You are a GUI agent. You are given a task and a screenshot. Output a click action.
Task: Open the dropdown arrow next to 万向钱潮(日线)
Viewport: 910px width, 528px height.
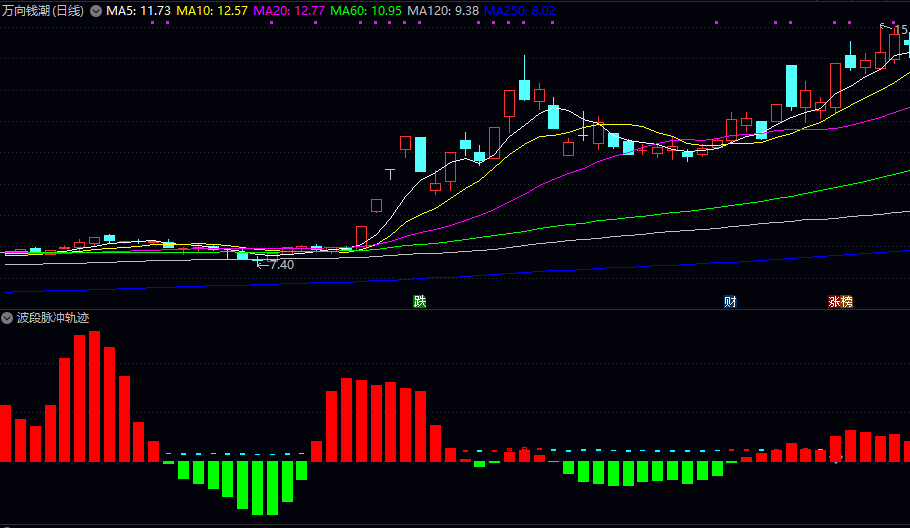pyautogui.click(x=96, y=10)
